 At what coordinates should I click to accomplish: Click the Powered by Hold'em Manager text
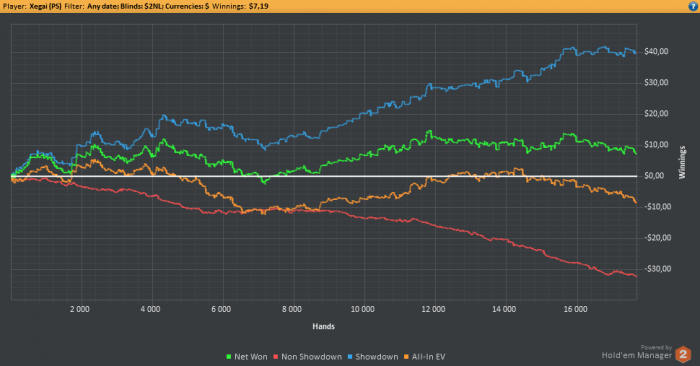click(x=637, y=352)
